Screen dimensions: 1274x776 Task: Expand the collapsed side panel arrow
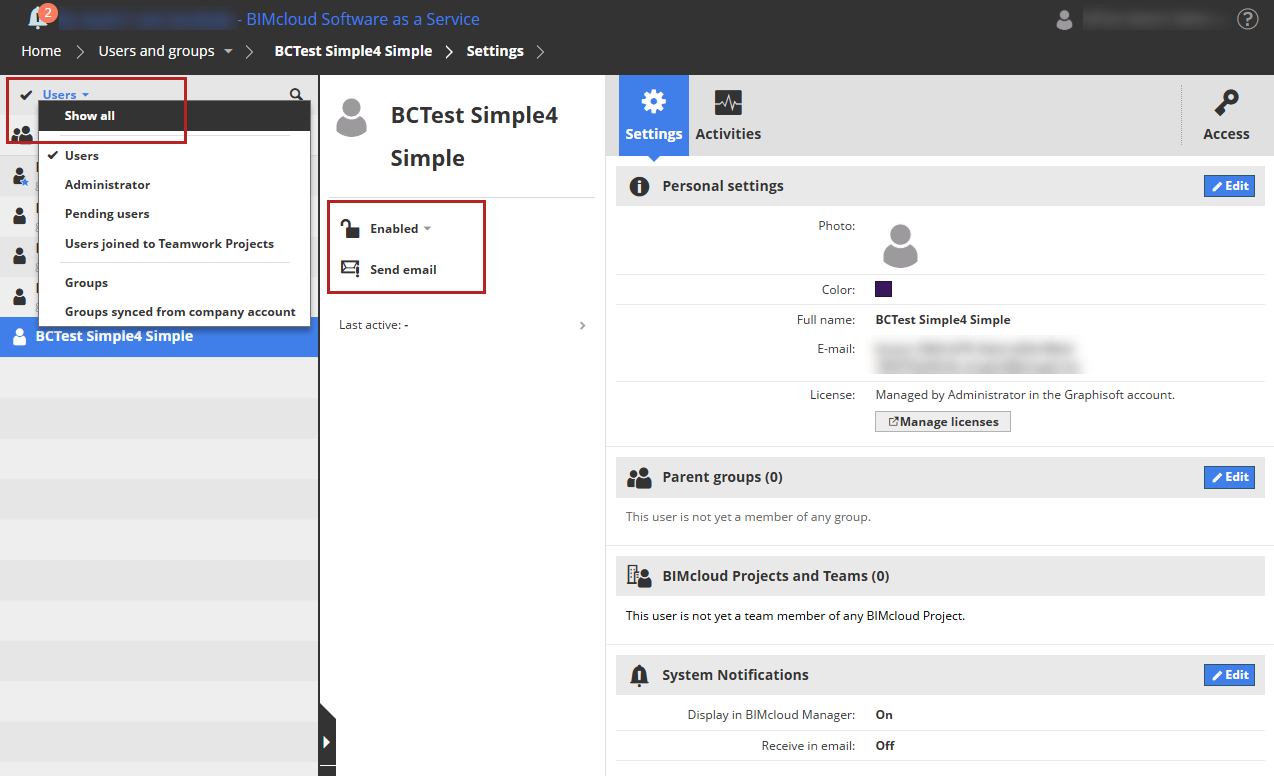(327, 742)
